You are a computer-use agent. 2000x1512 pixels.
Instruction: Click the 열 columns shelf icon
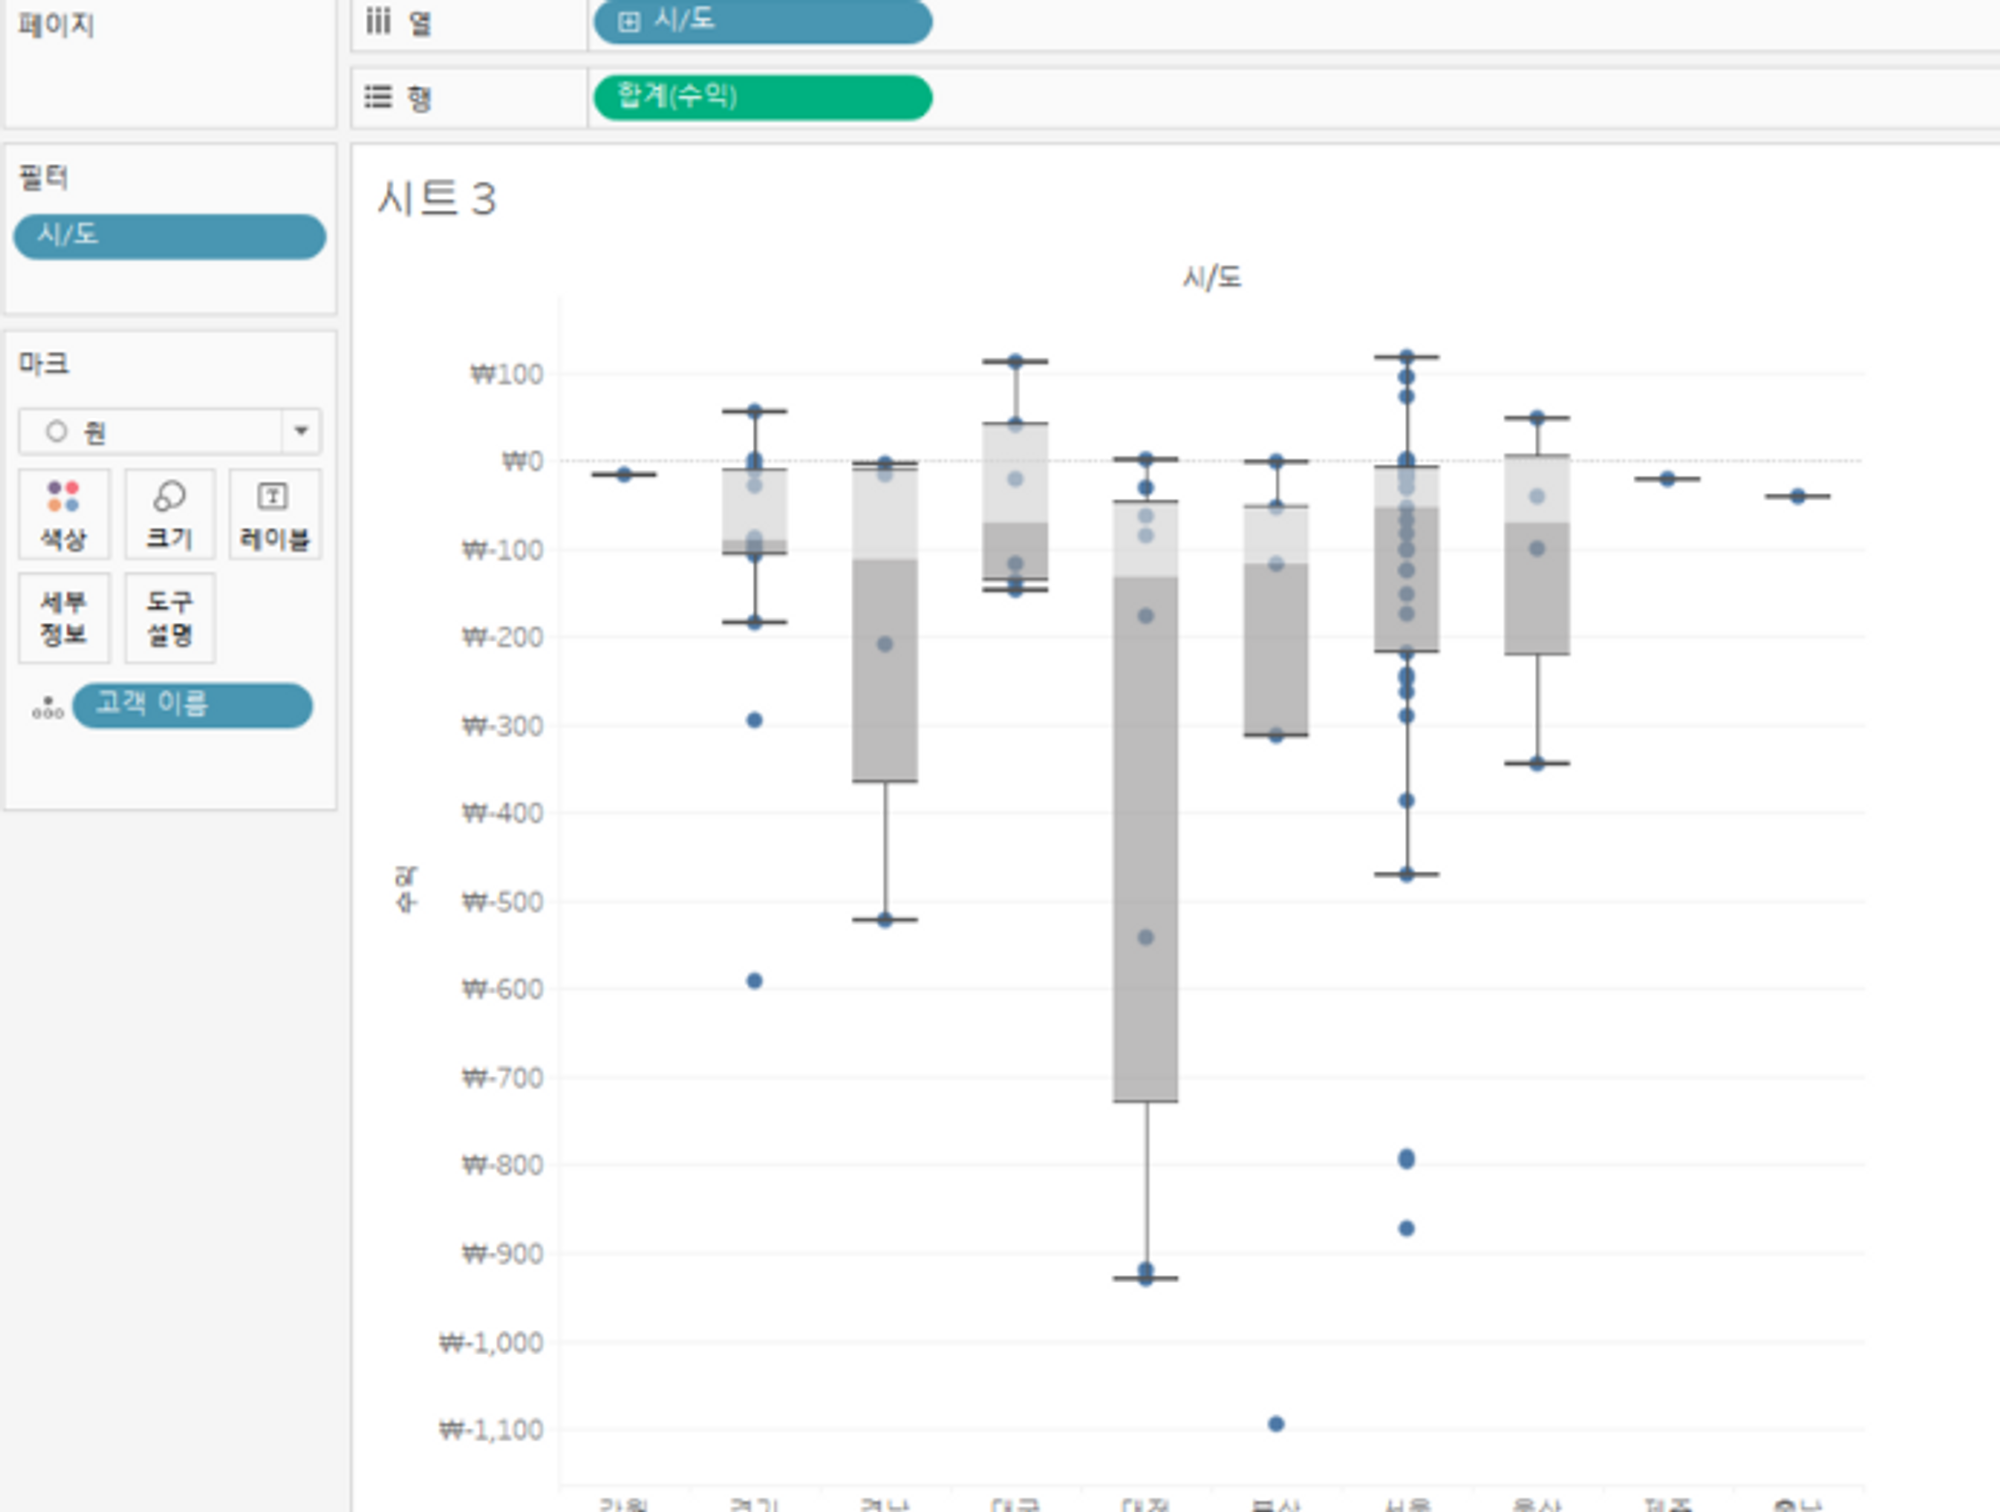point(378,21)
